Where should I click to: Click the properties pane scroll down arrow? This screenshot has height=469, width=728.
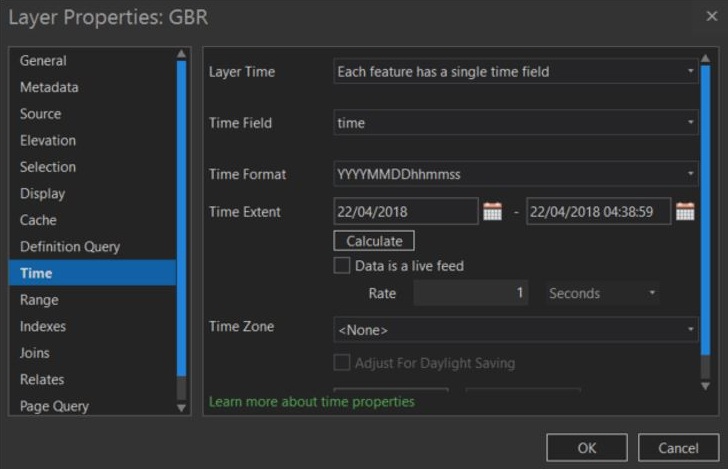point(705,386)
